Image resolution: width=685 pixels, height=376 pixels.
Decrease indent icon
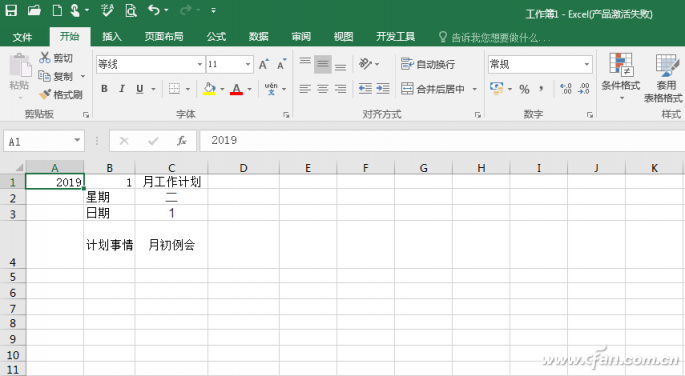pyautogui.click(x=365, y=89)
